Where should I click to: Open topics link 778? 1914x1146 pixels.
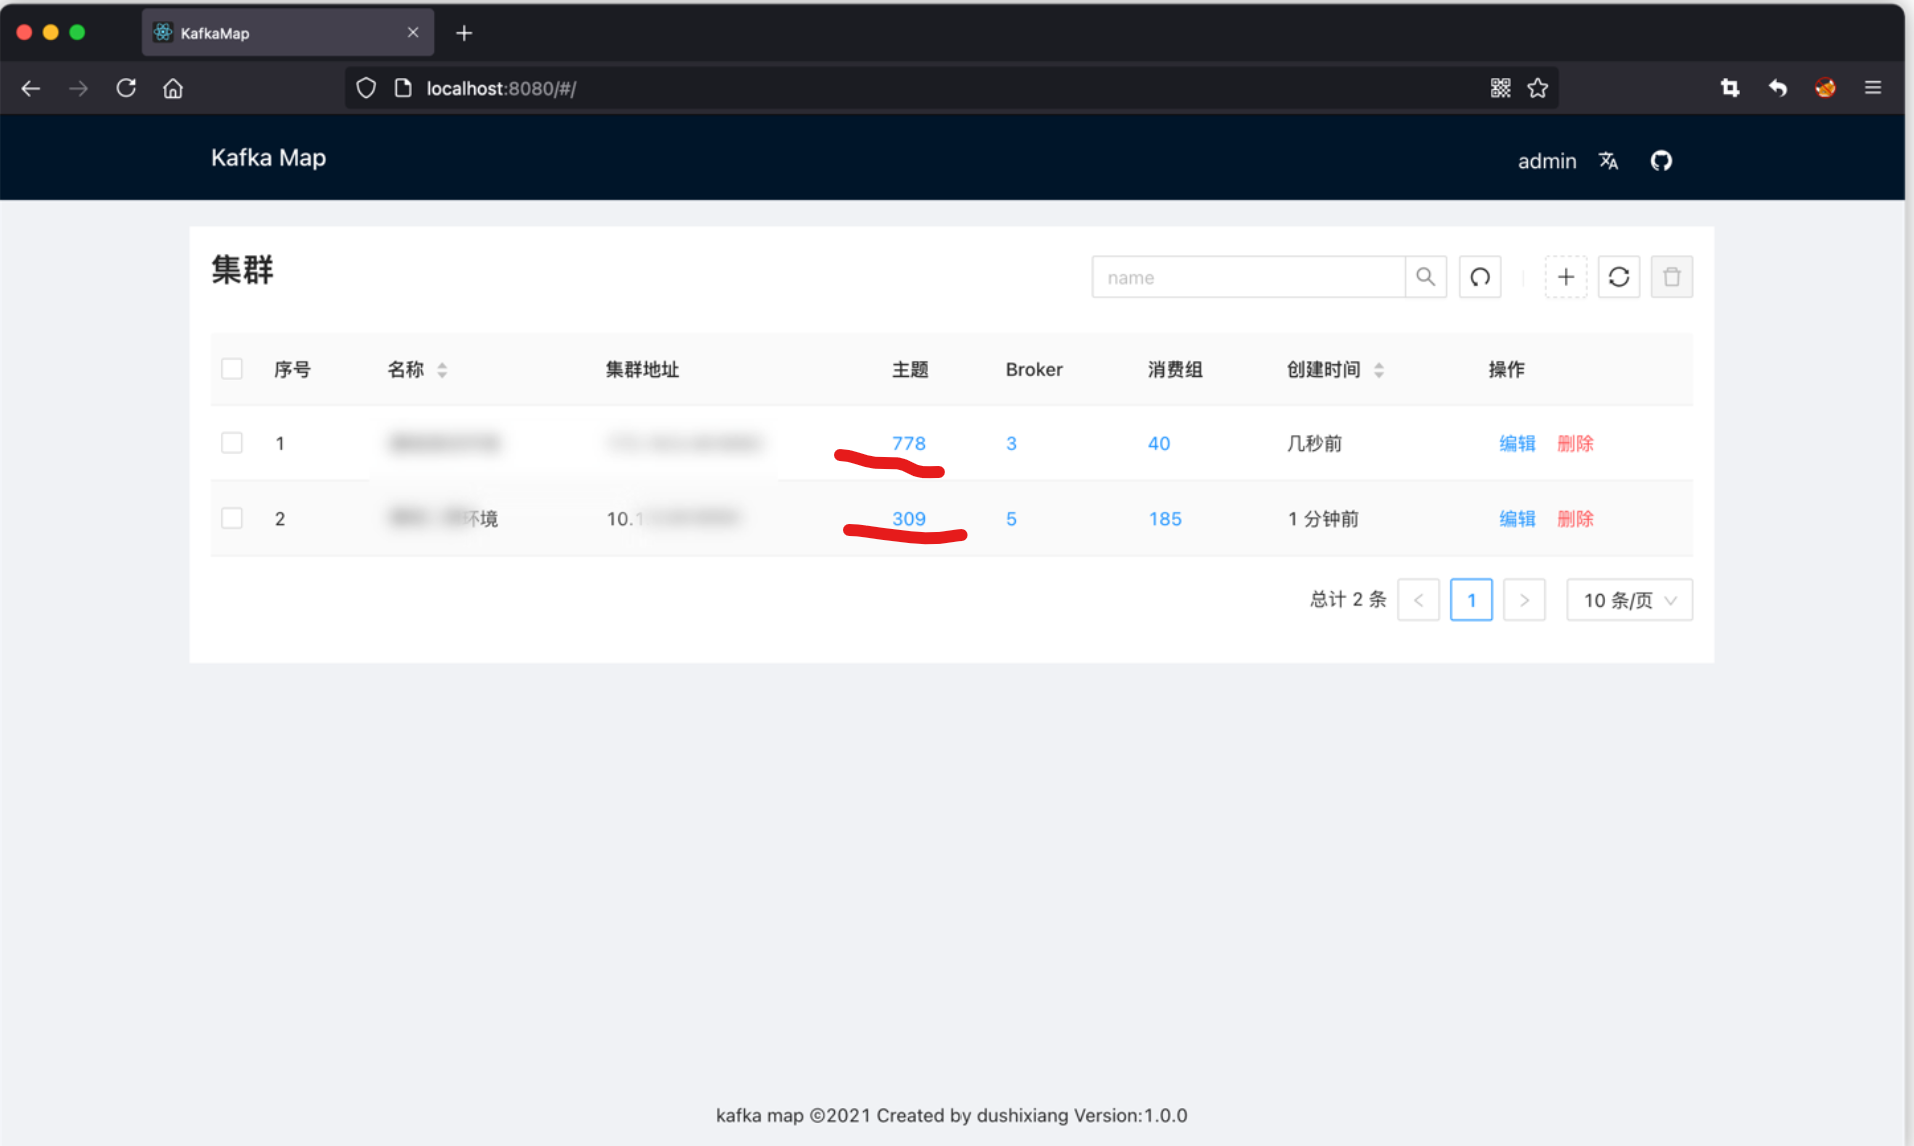909,443
